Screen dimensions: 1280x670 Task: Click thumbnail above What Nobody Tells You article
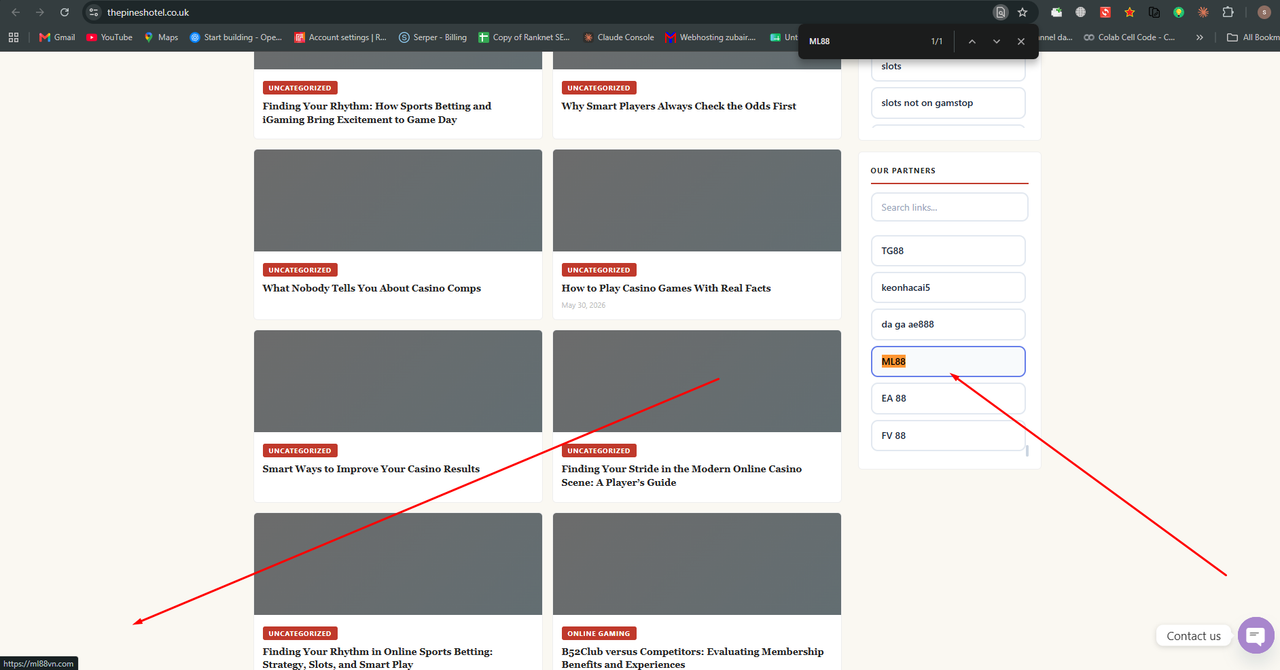[398, 200]
